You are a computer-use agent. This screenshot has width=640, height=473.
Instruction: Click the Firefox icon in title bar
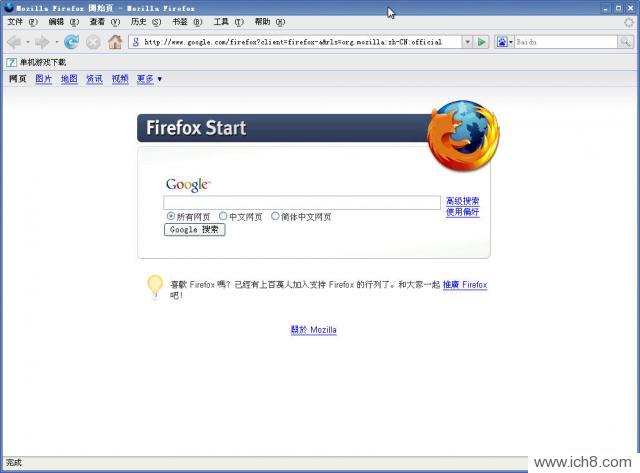pyautogui.click(x=8, y=7)
